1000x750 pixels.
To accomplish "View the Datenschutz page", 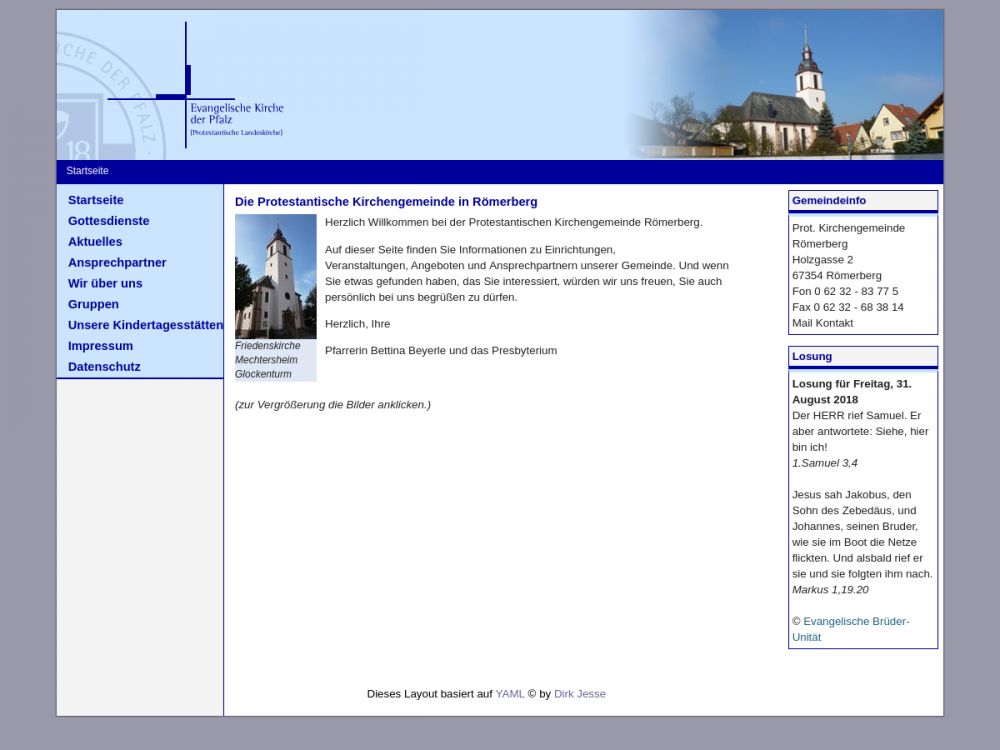I will coord(104,367).
